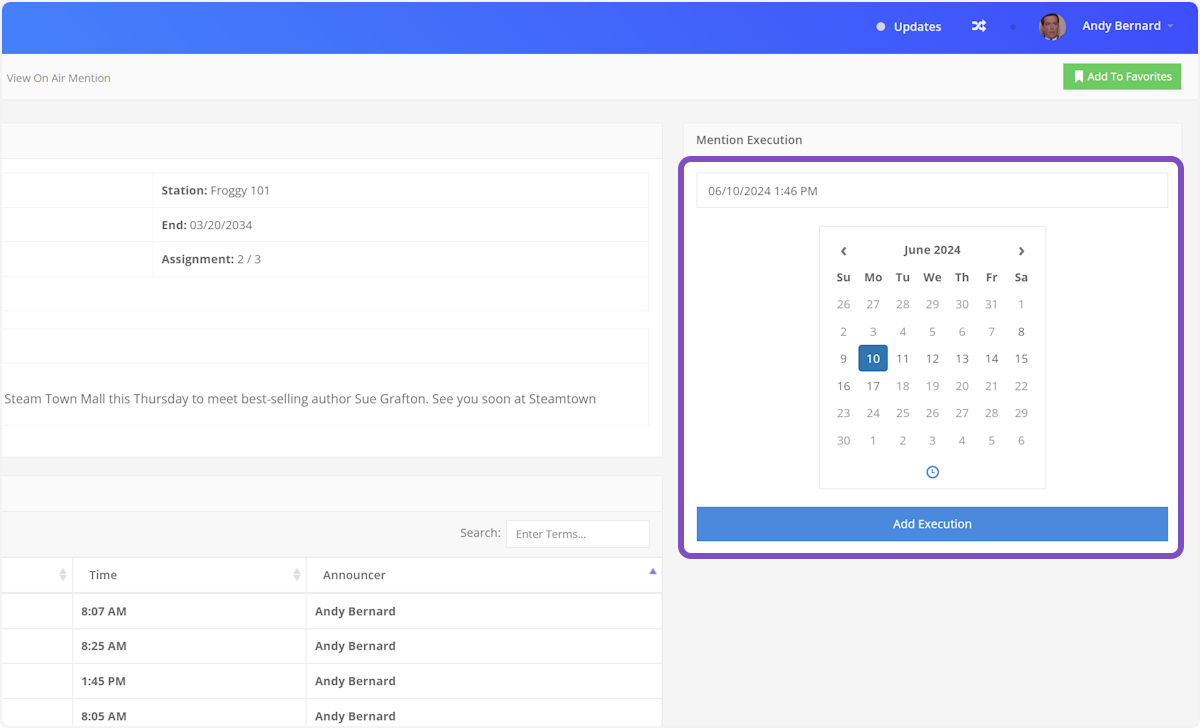This screenshot has width=1200, height=728.
Task: Click View On Air Mention breadcrumb
Action: [59, 78]
